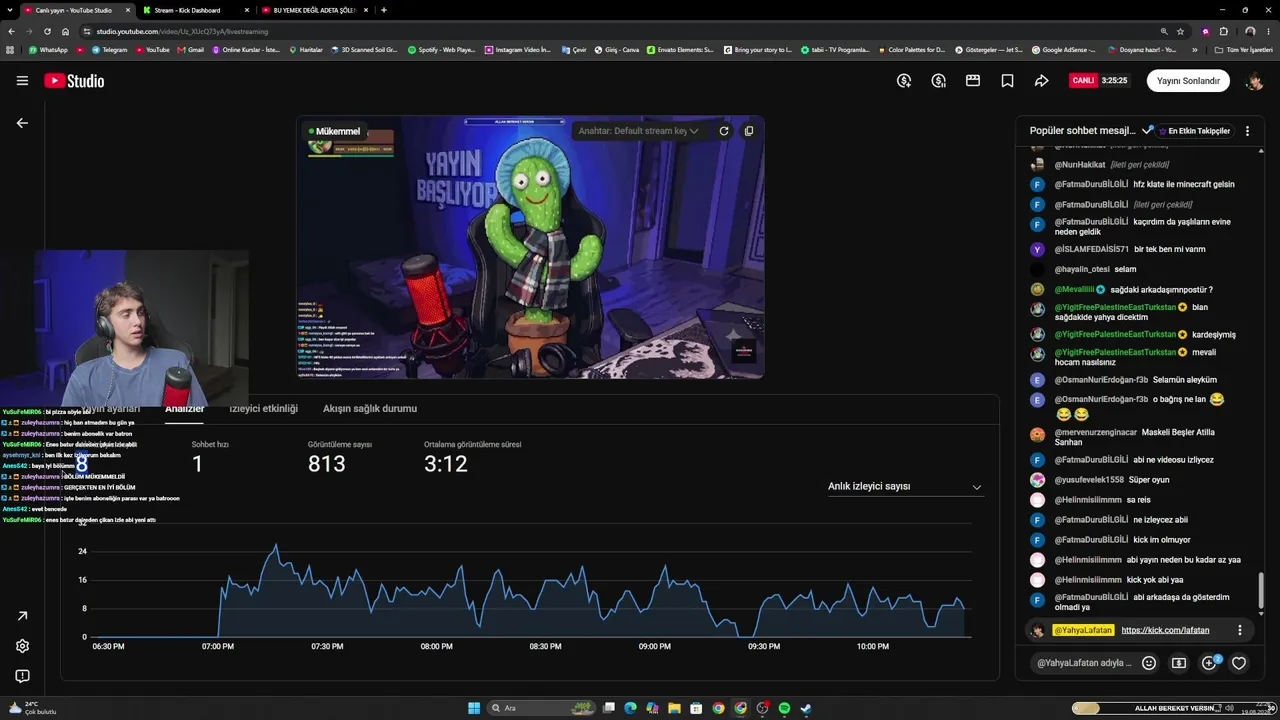The height and width of the screenshot is (720, 1280).
Task: Open Spotify from the taskbar
Action: coord(784,708)
